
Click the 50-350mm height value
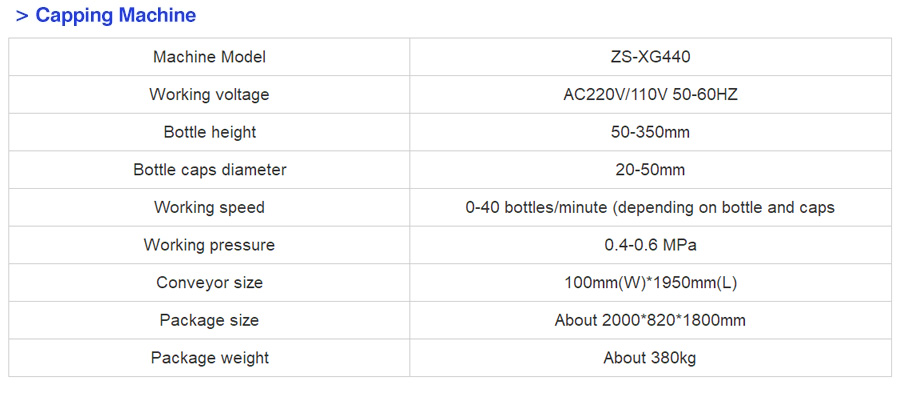(650, 132)
